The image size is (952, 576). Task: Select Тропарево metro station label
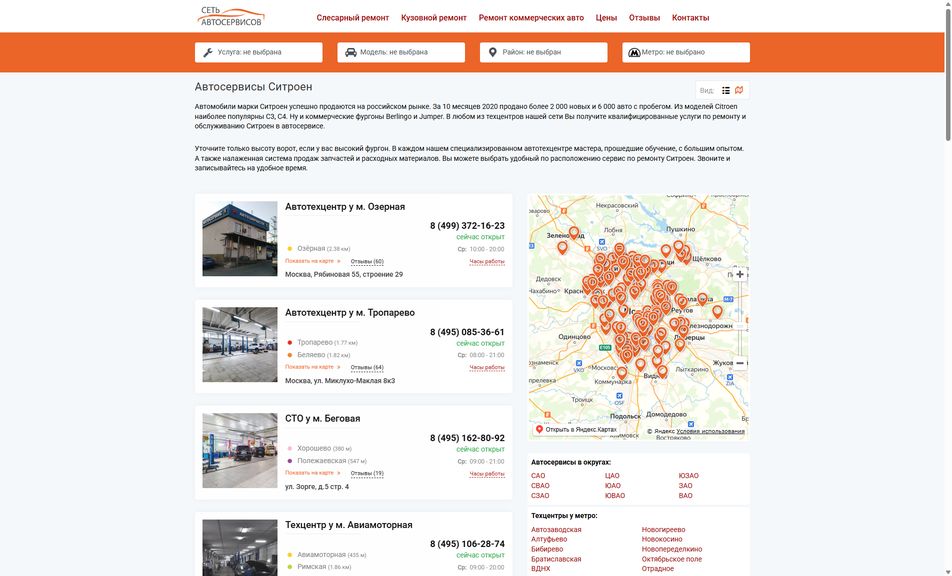315,342
